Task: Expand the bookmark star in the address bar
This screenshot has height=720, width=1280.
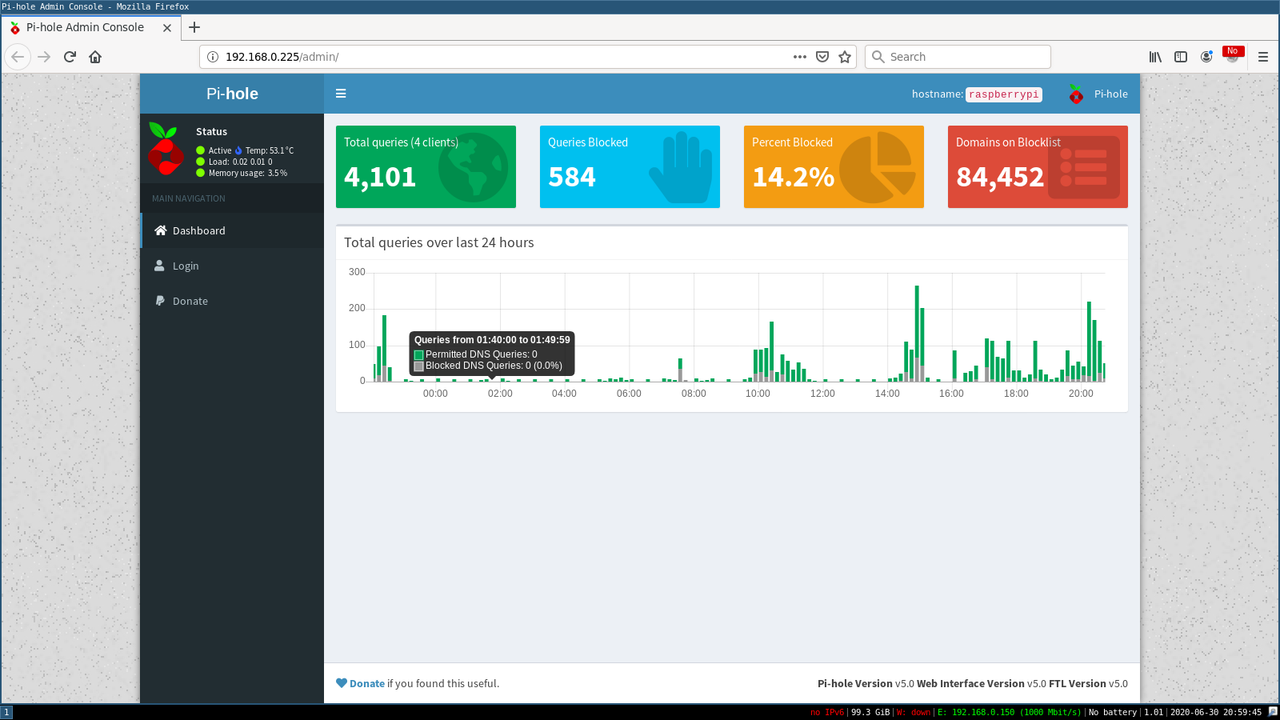Action: pos(844,57)
